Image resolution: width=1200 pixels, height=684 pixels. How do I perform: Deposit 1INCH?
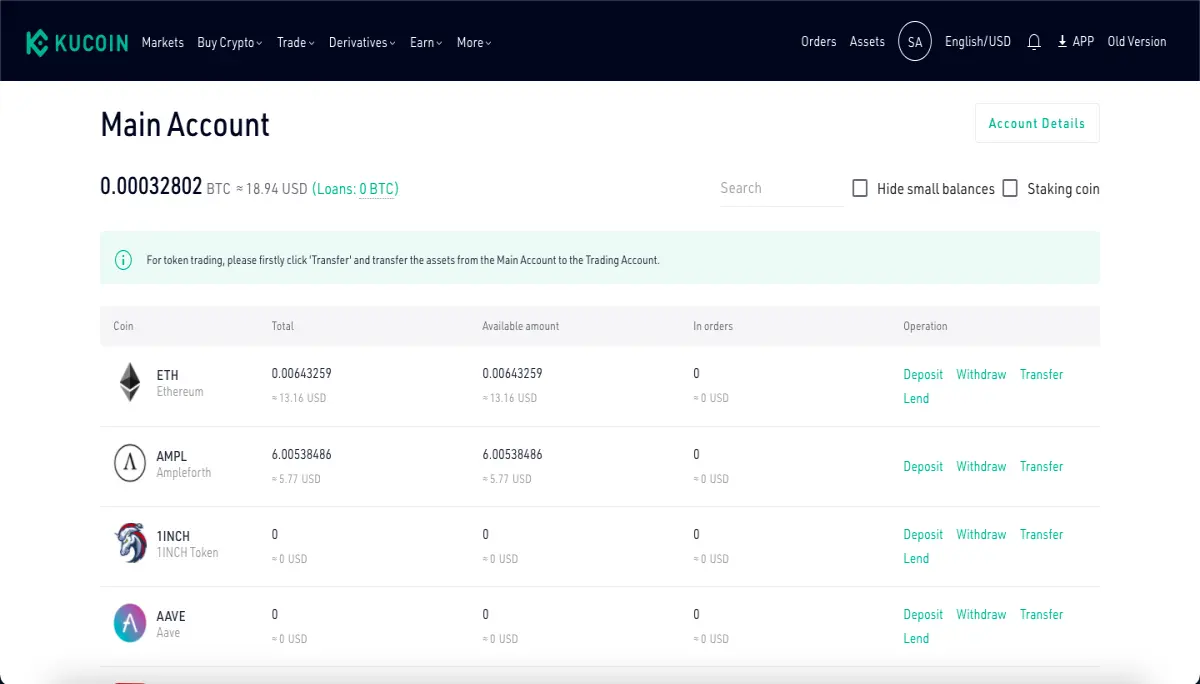[923, 534]
